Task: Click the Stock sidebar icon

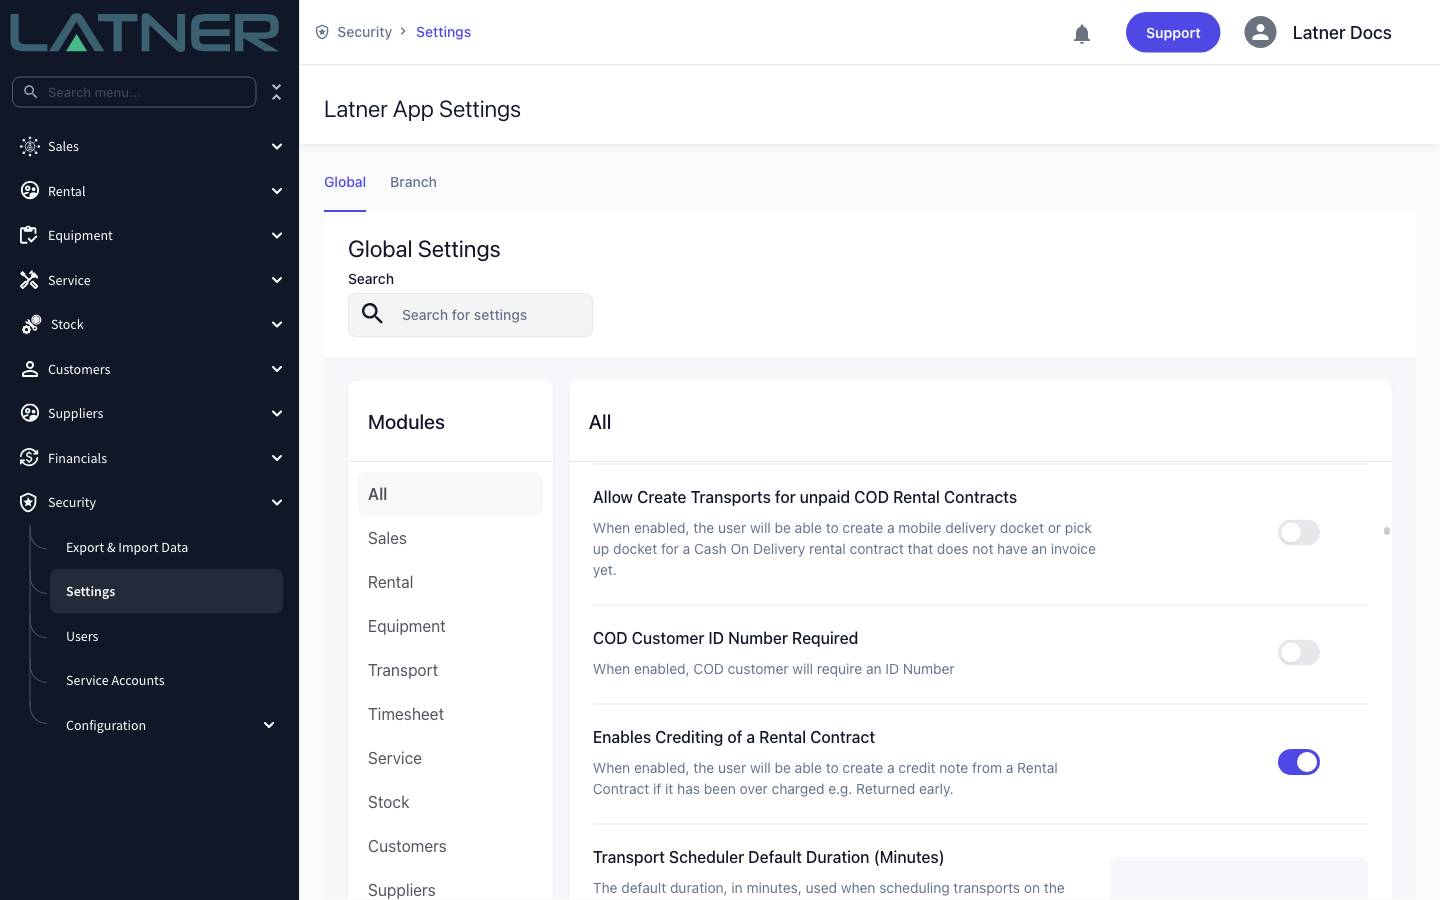Action: [31, 324]
